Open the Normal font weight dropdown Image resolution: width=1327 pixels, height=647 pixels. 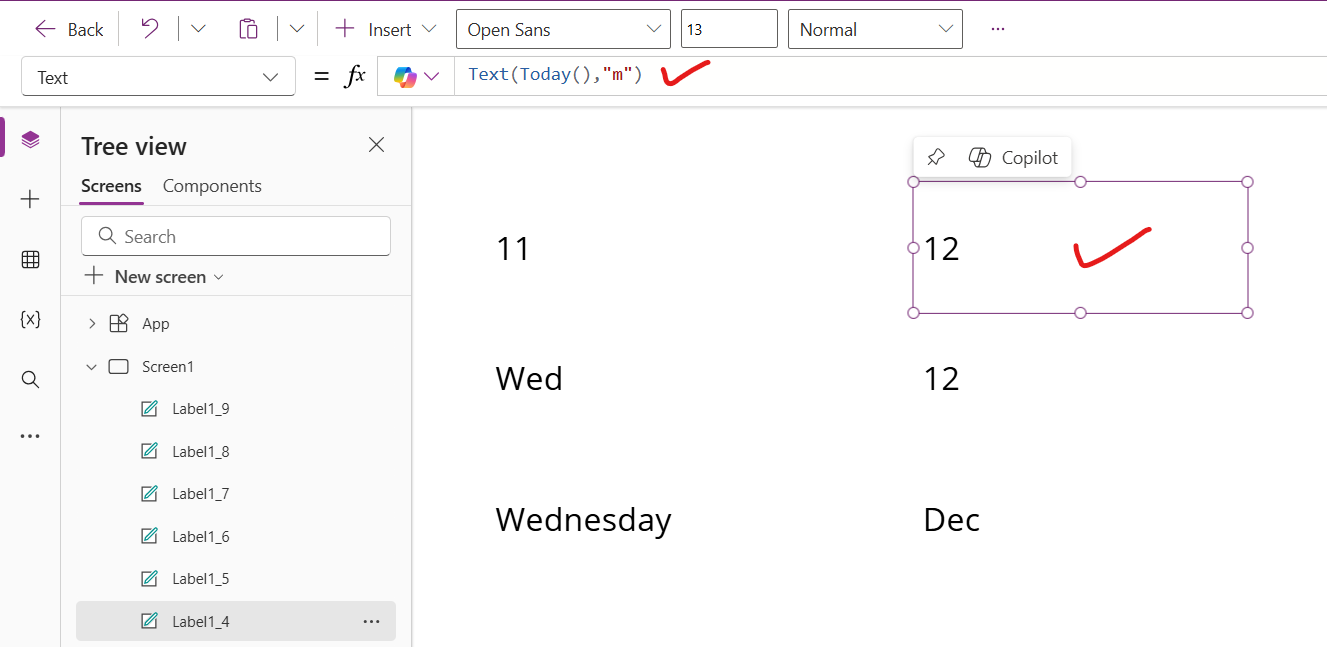(875, 29)
